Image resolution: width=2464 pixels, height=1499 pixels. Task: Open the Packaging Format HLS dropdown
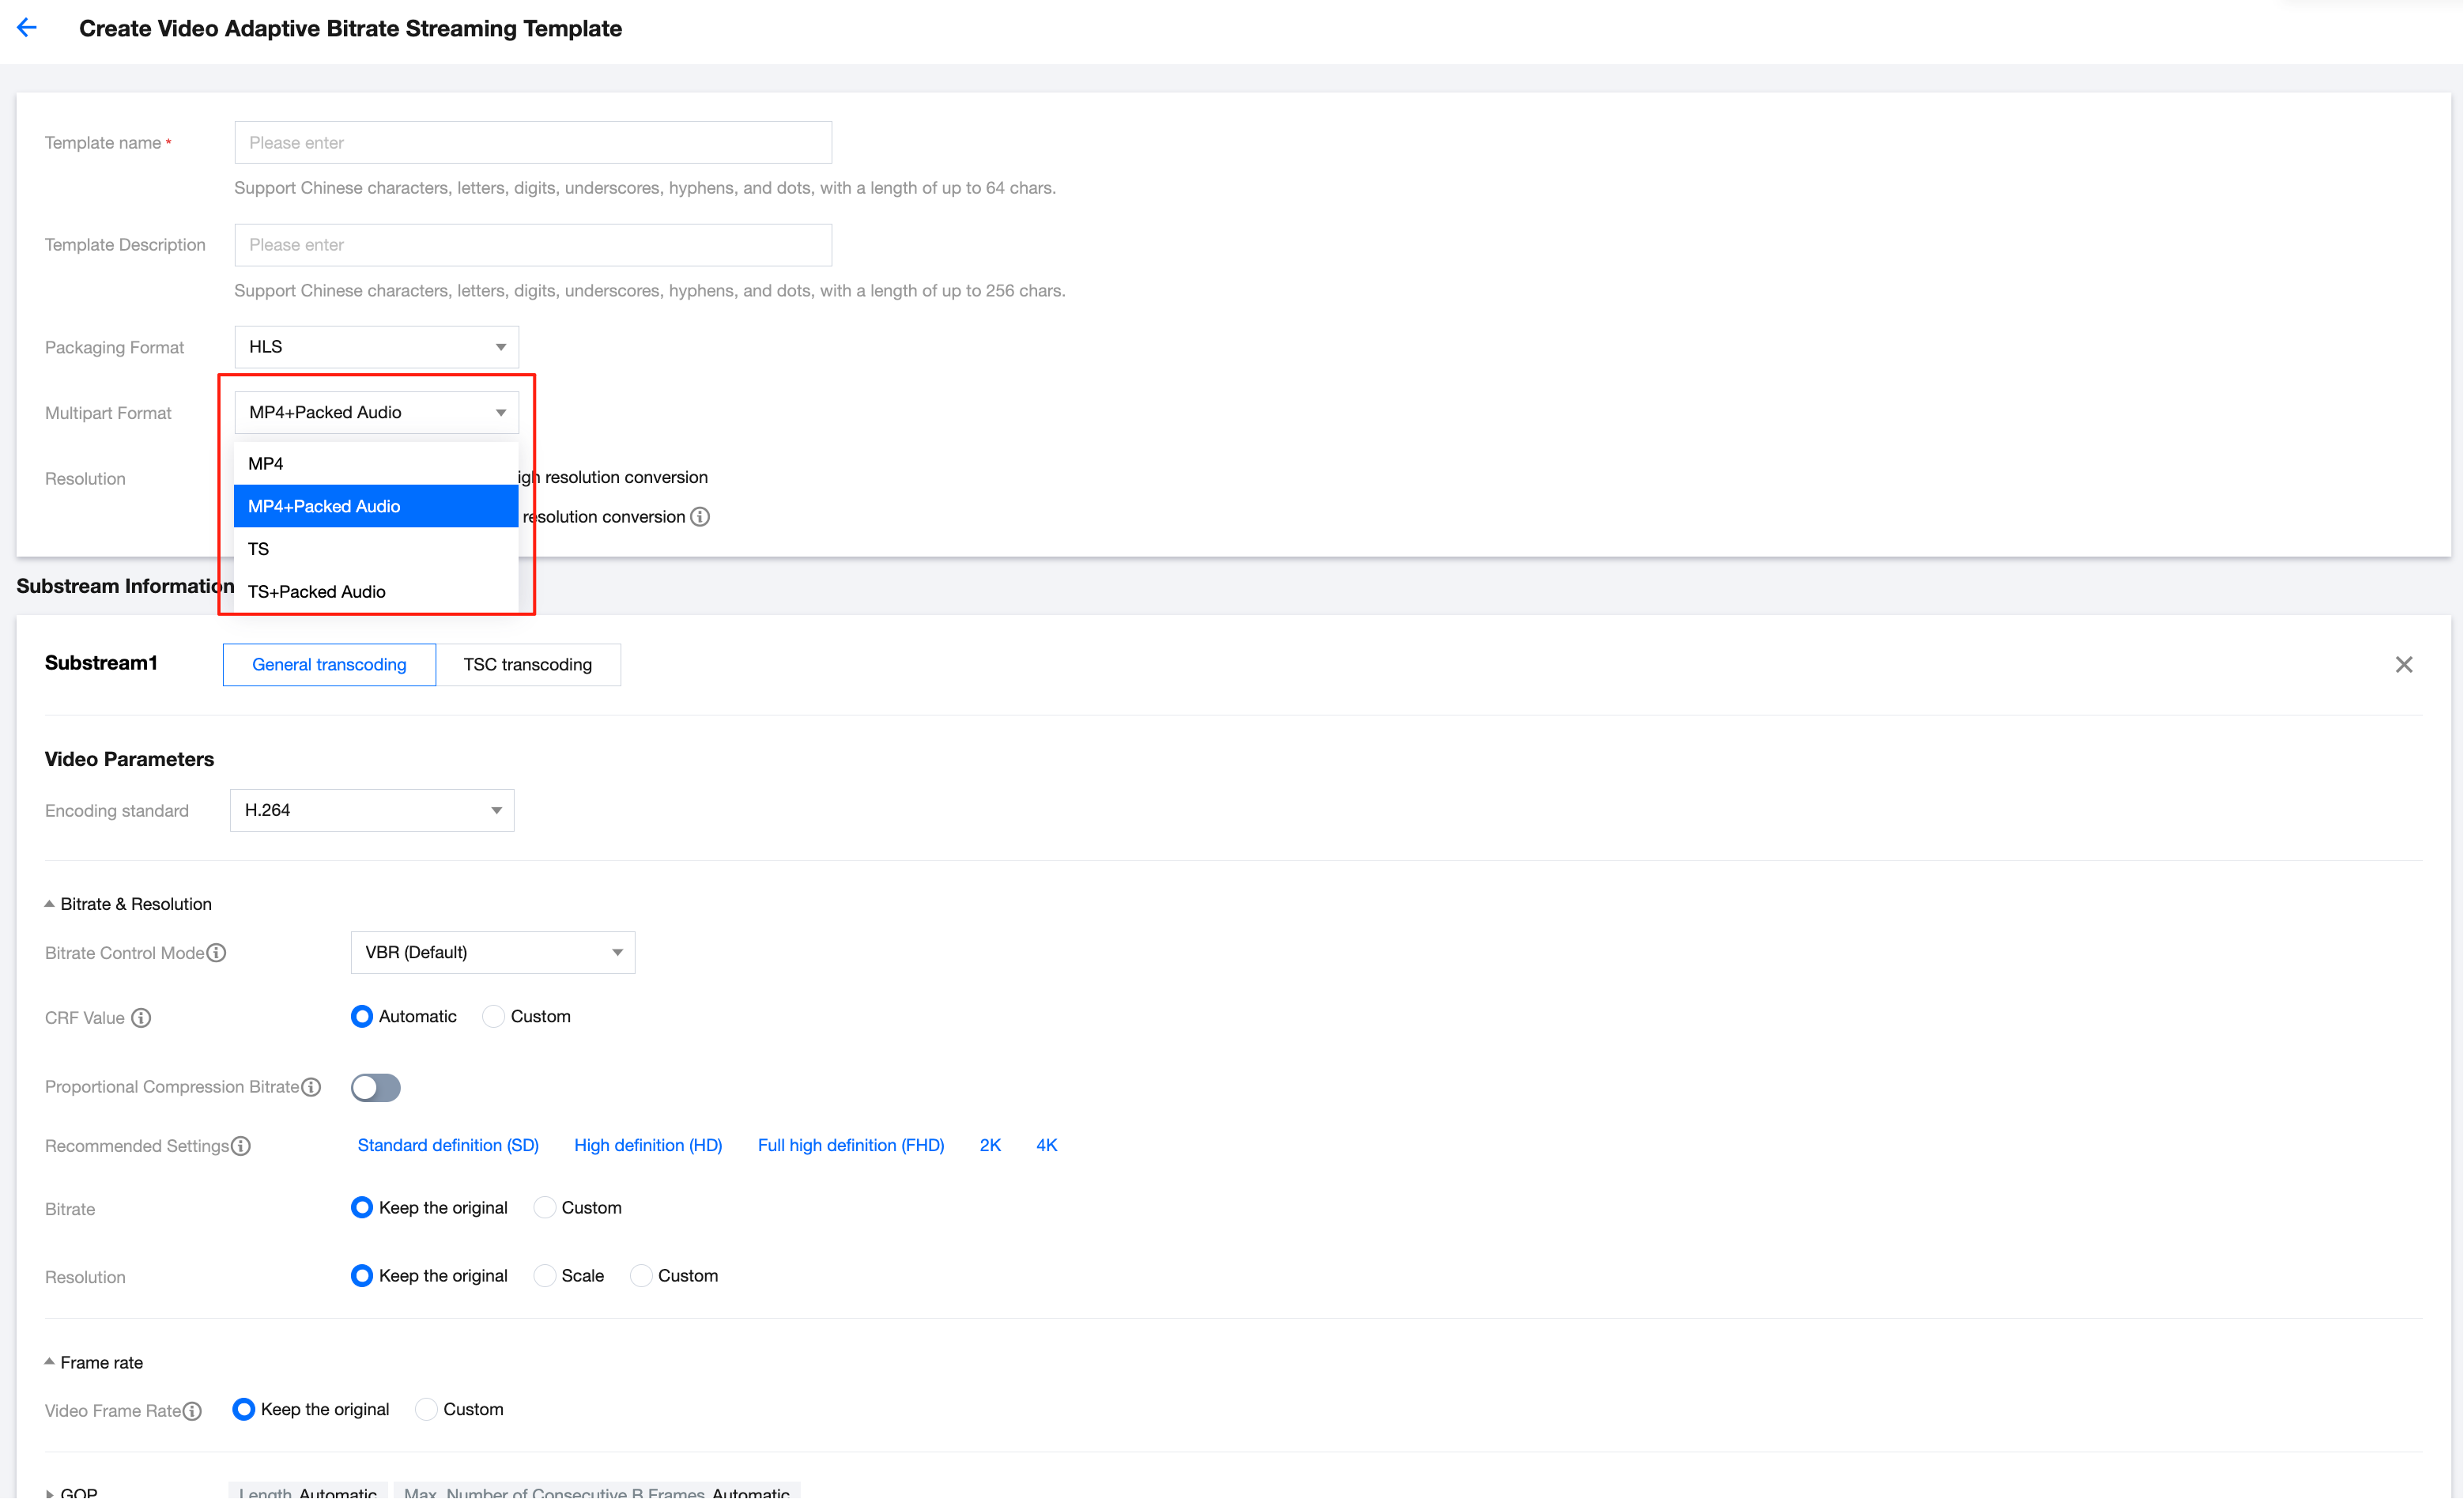(376, 347)
